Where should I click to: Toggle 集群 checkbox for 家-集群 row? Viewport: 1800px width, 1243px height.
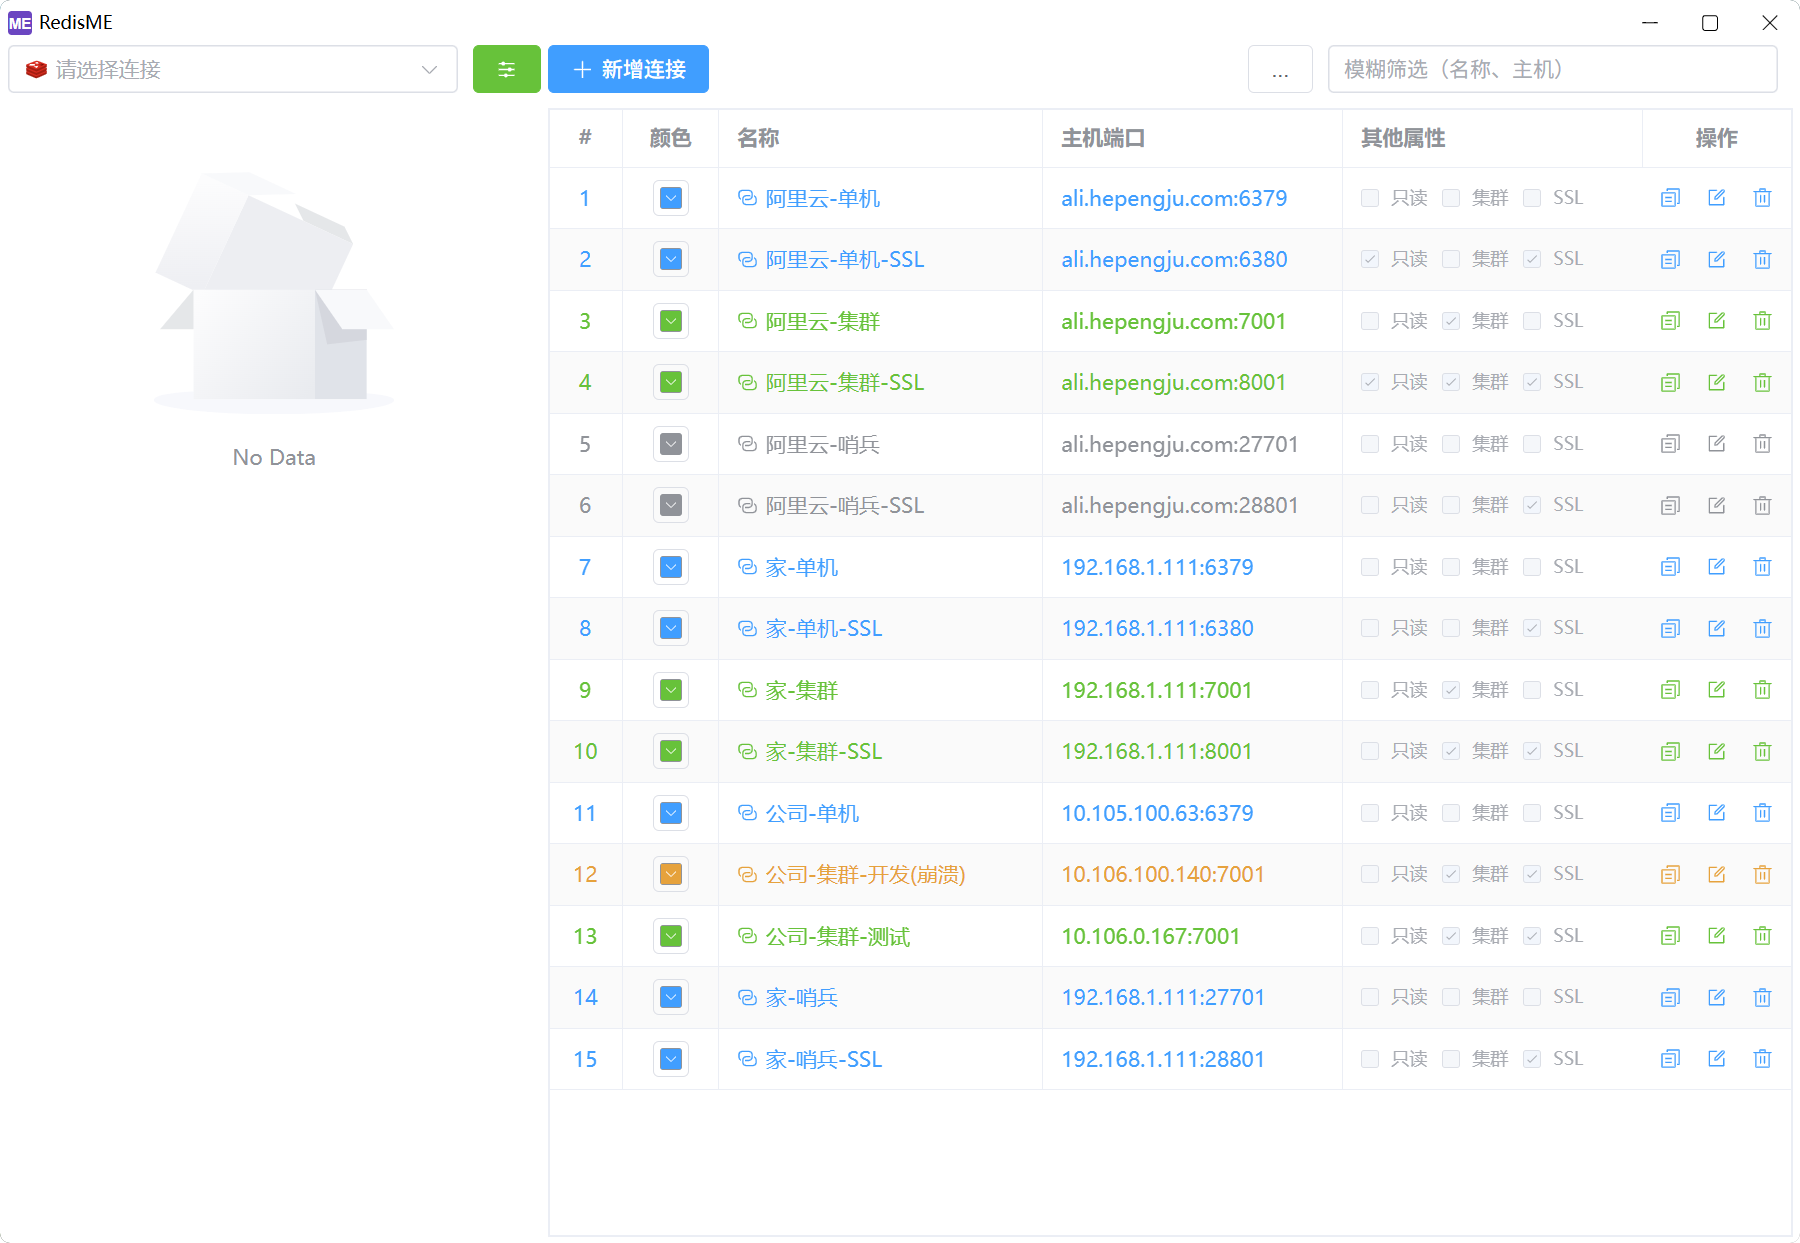tap(1451, 690)
